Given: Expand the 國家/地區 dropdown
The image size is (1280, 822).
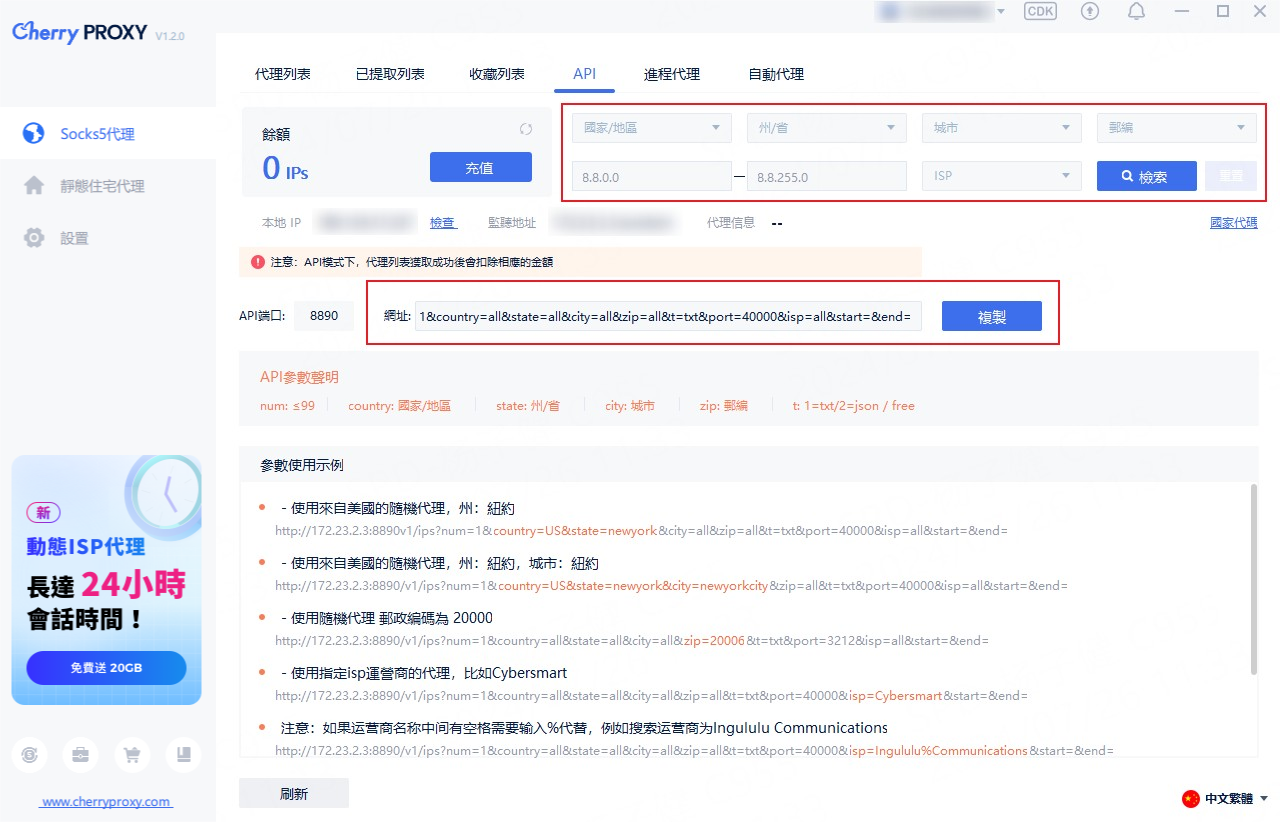Looking at the screenshot, I should click(651, 128).
